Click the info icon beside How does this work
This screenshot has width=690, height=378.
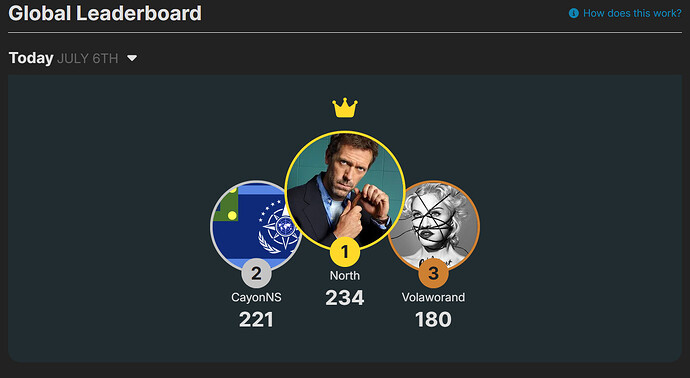(x=573, y=13)
